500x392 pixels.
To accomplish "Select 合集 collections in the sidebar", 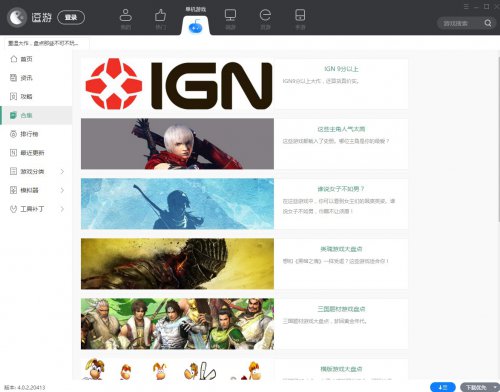I will click(36, 115).
